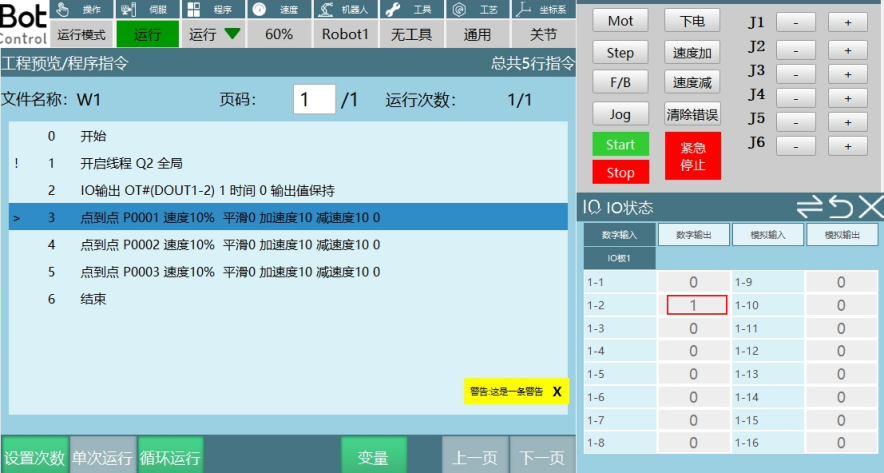The height and width of the screenshot is (473, 884).
Task: Toggle digital output 1-1 value
Action: pos(694,283)
